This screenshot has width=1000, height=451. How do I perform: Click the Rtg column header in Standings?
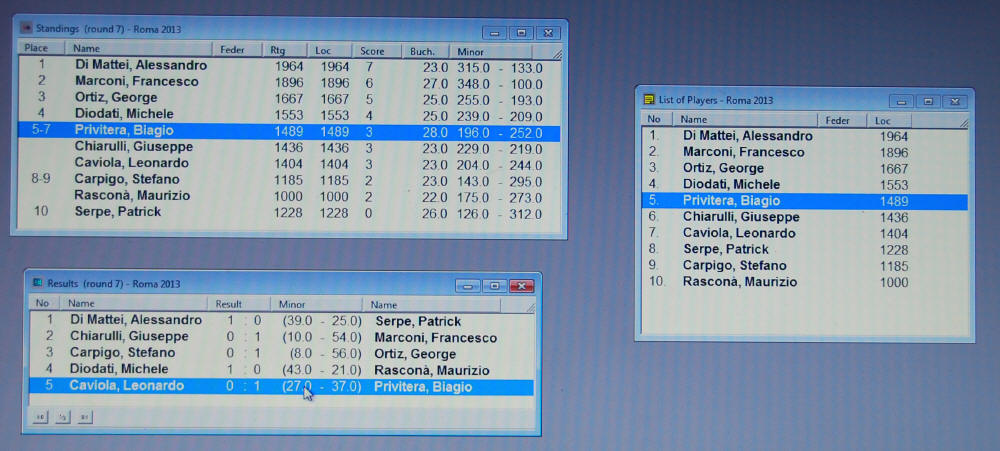(x=285, y=50)
